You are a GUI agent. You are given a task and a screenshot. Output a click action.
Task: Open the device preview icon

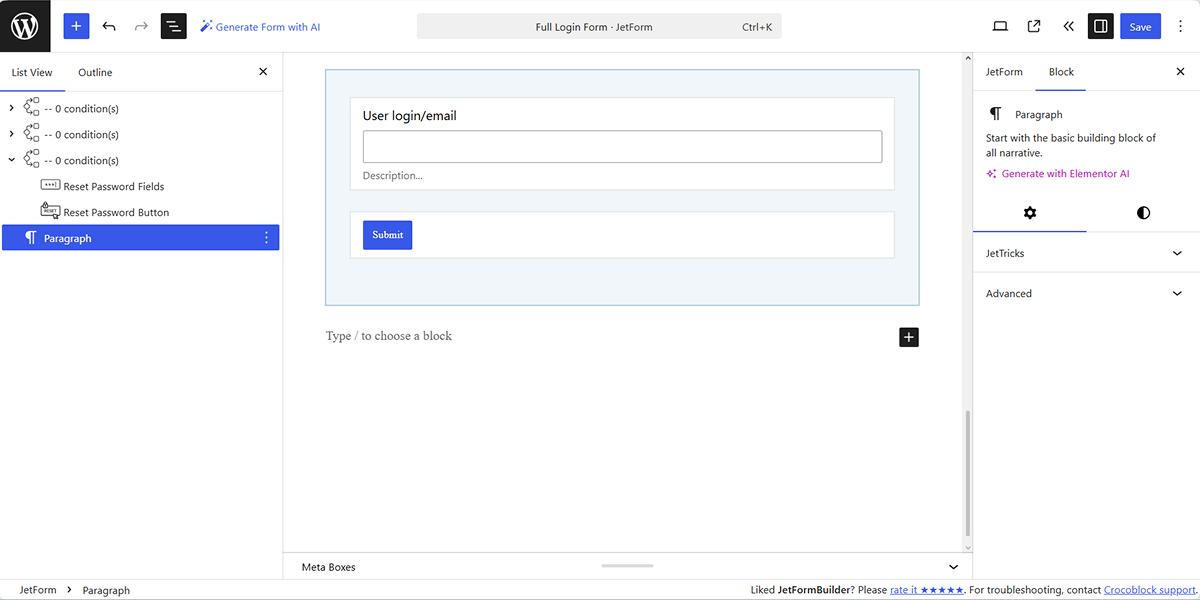pyautogui.click(x=1000, y=26)
